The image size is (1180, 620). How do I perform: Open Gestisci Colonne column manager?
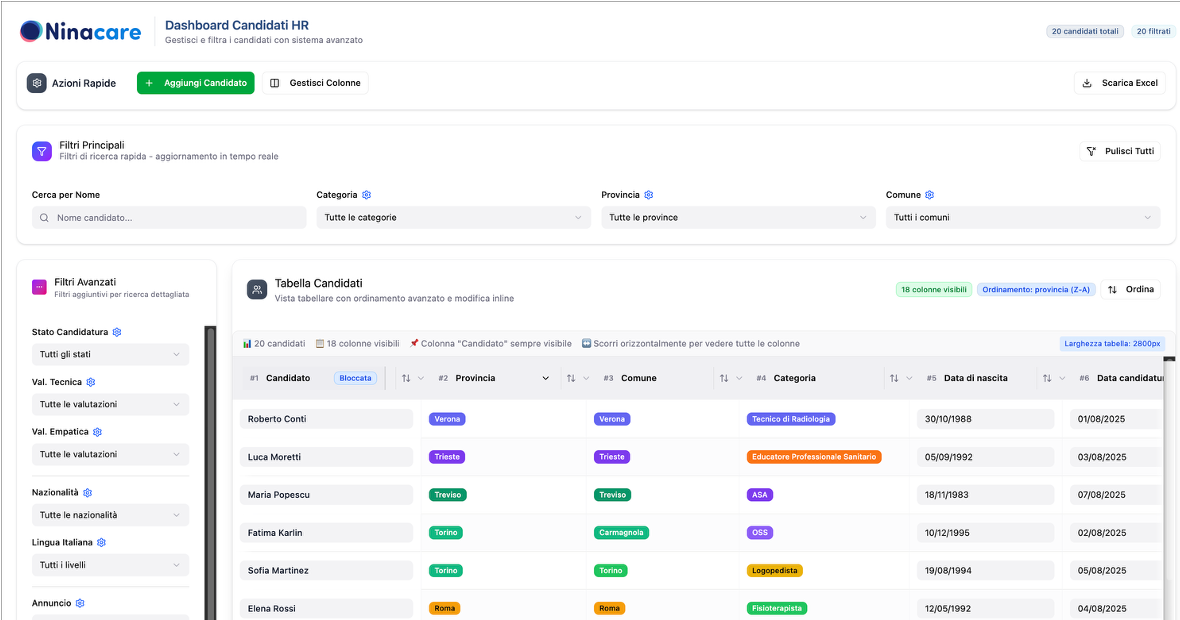tap(316, 83)
